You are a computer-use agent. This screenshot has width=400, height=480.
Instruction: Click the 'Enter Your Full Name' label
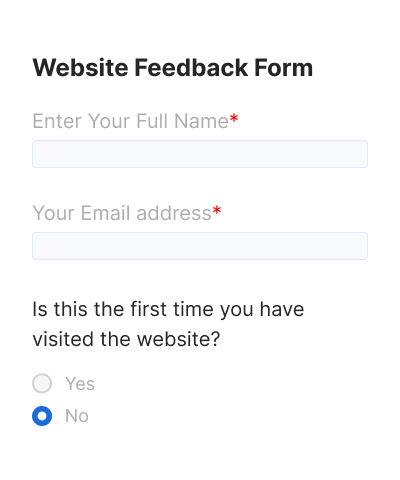tap(130, 121)
